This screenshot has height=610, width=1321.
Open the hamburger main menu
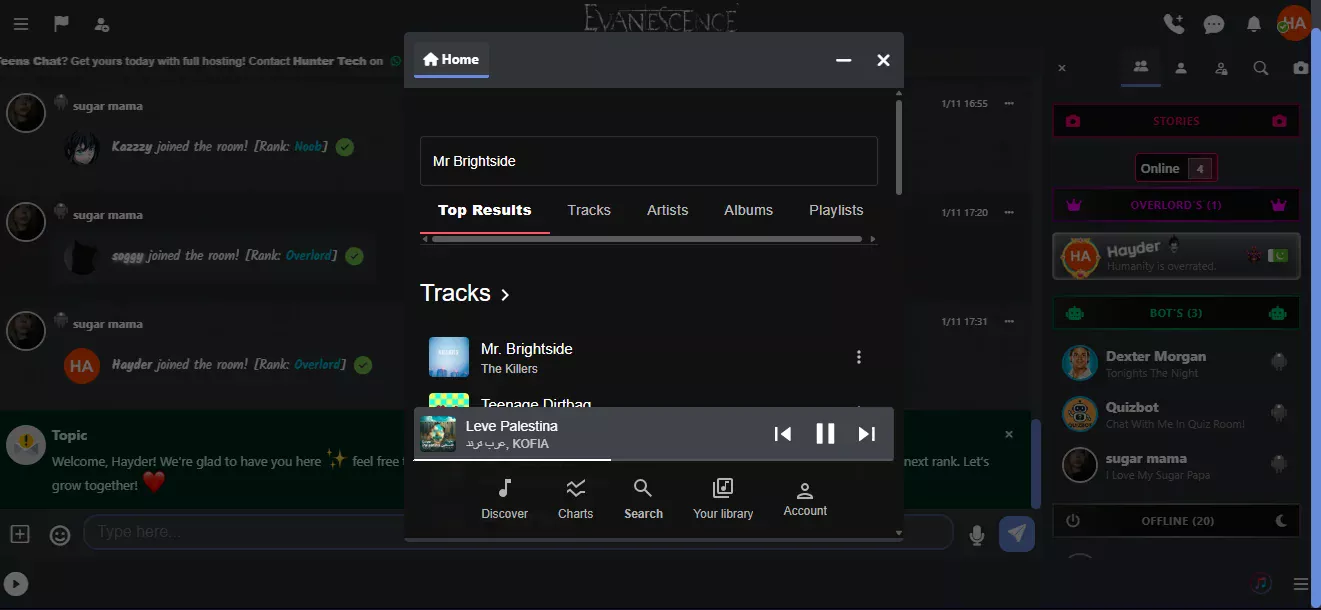[21, 24]
